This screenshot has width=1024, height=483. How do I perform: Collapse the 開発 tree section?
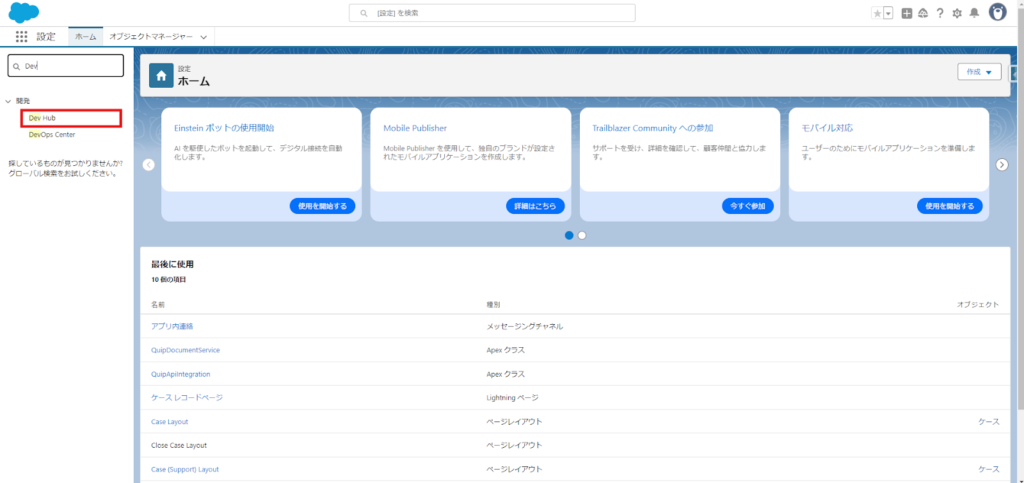tap(8, 101)
